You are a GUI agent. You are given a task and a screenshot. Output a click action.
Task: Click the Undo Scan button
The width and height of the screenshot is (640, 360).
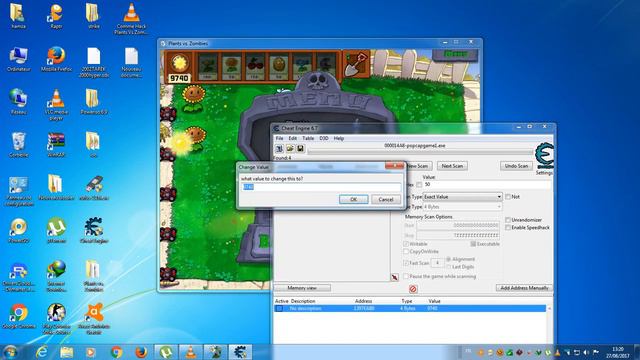(516, 166)
